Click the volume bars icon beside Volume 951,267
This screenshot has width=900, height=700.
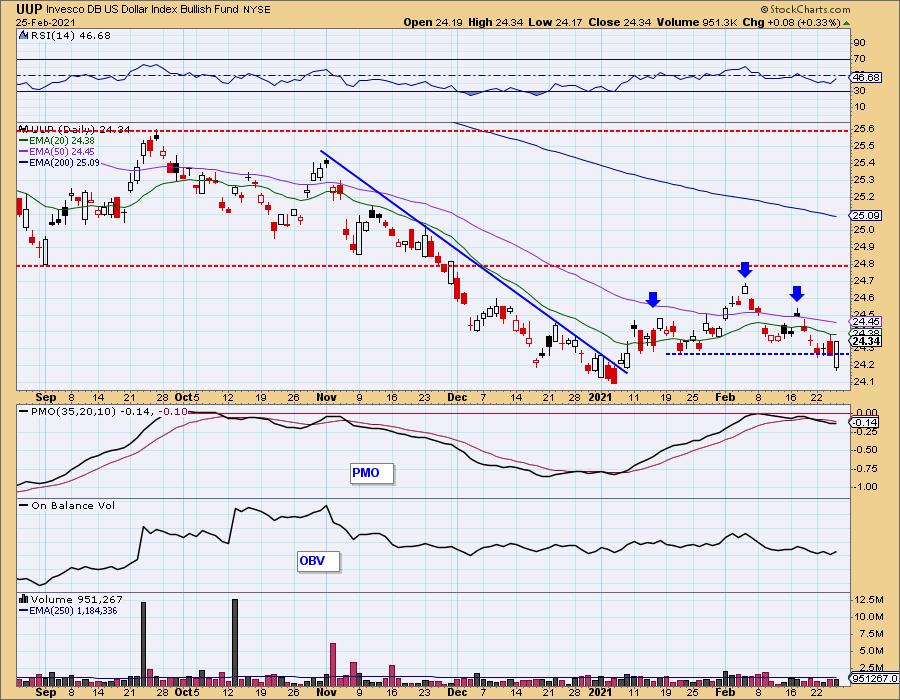pyautogui.click(x=24, y=599)
